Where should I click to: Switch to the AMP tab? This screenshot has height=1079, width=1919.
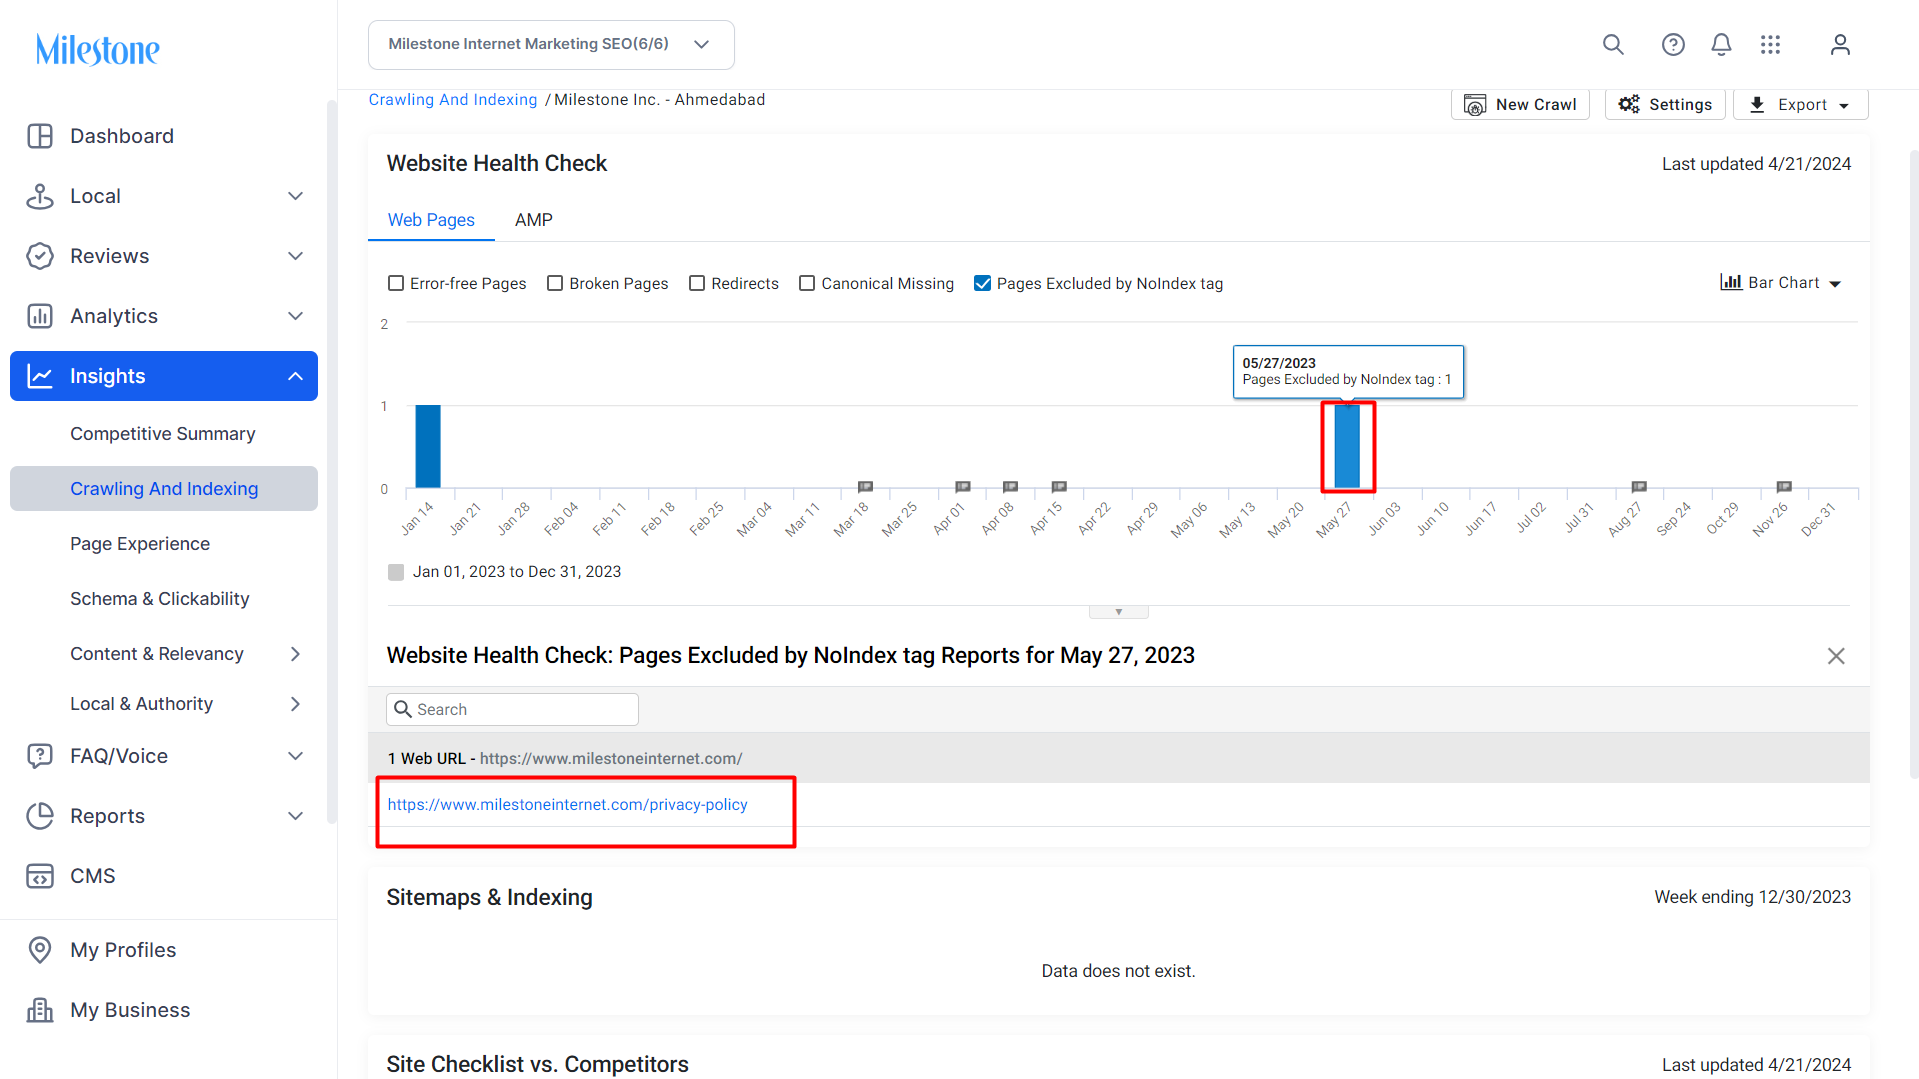click(534, 220)
